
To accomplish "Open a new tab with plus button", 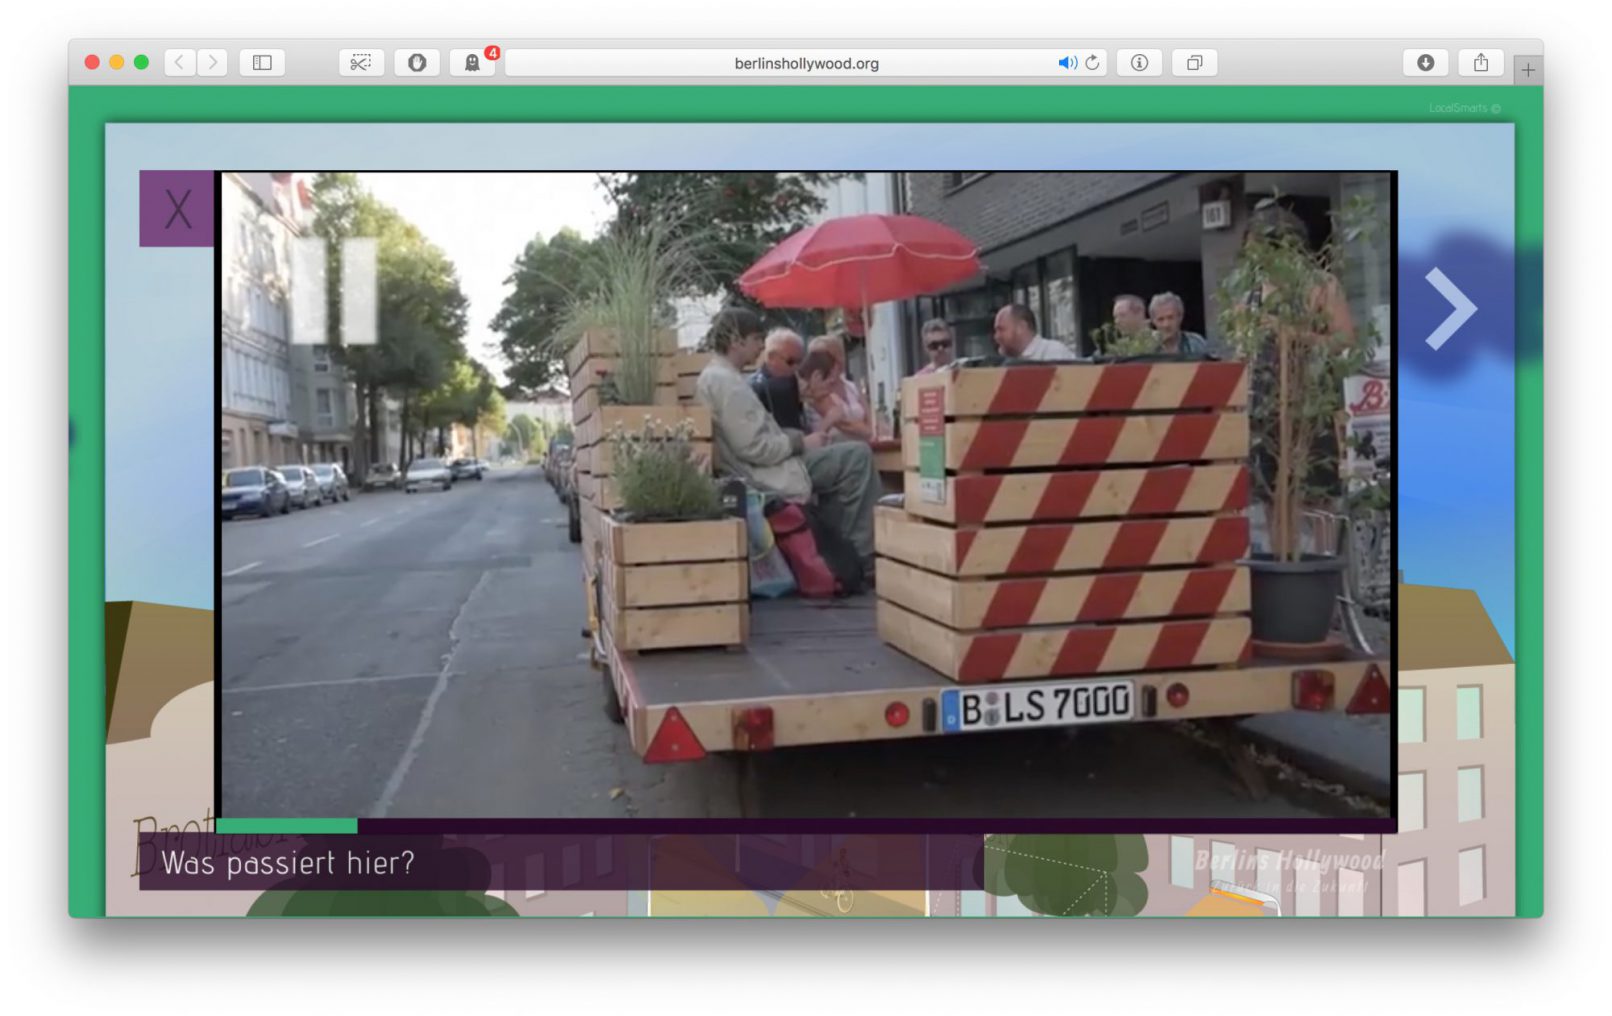I will tap(1527, 70).
